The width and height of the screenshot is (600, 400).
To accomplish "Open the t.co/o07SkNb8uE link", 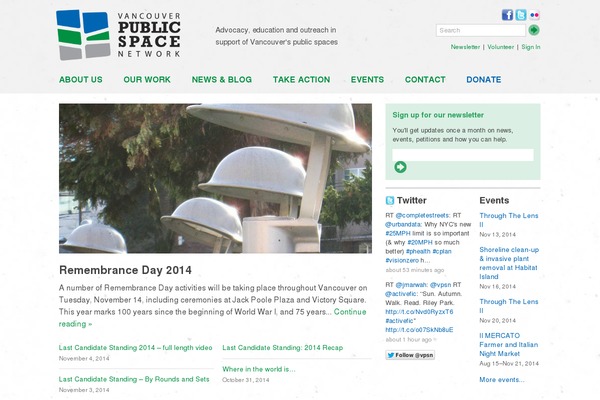I will pos(419,330).
